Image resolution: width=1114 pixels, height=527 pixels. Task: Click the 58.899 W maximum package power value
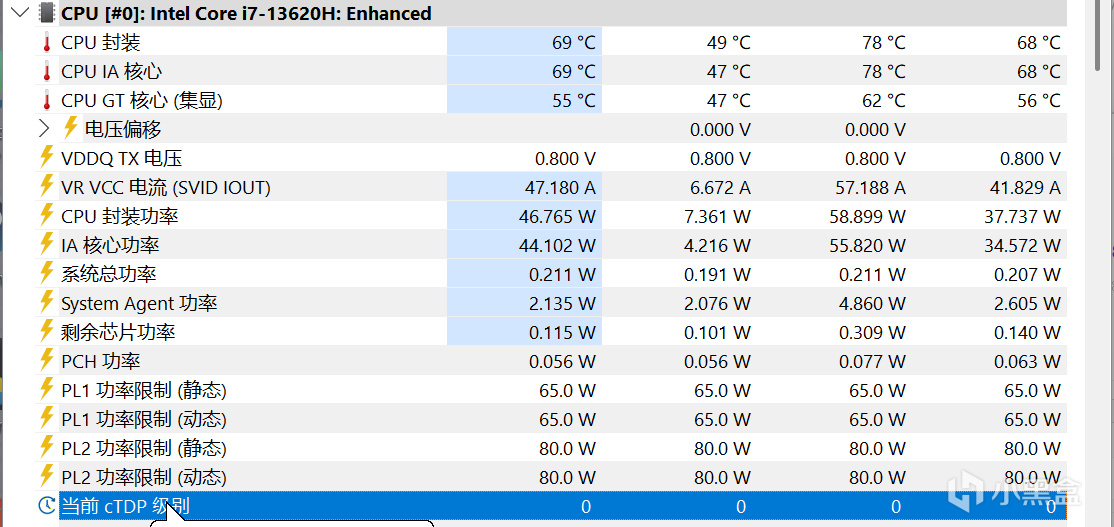tap(866, 216)
